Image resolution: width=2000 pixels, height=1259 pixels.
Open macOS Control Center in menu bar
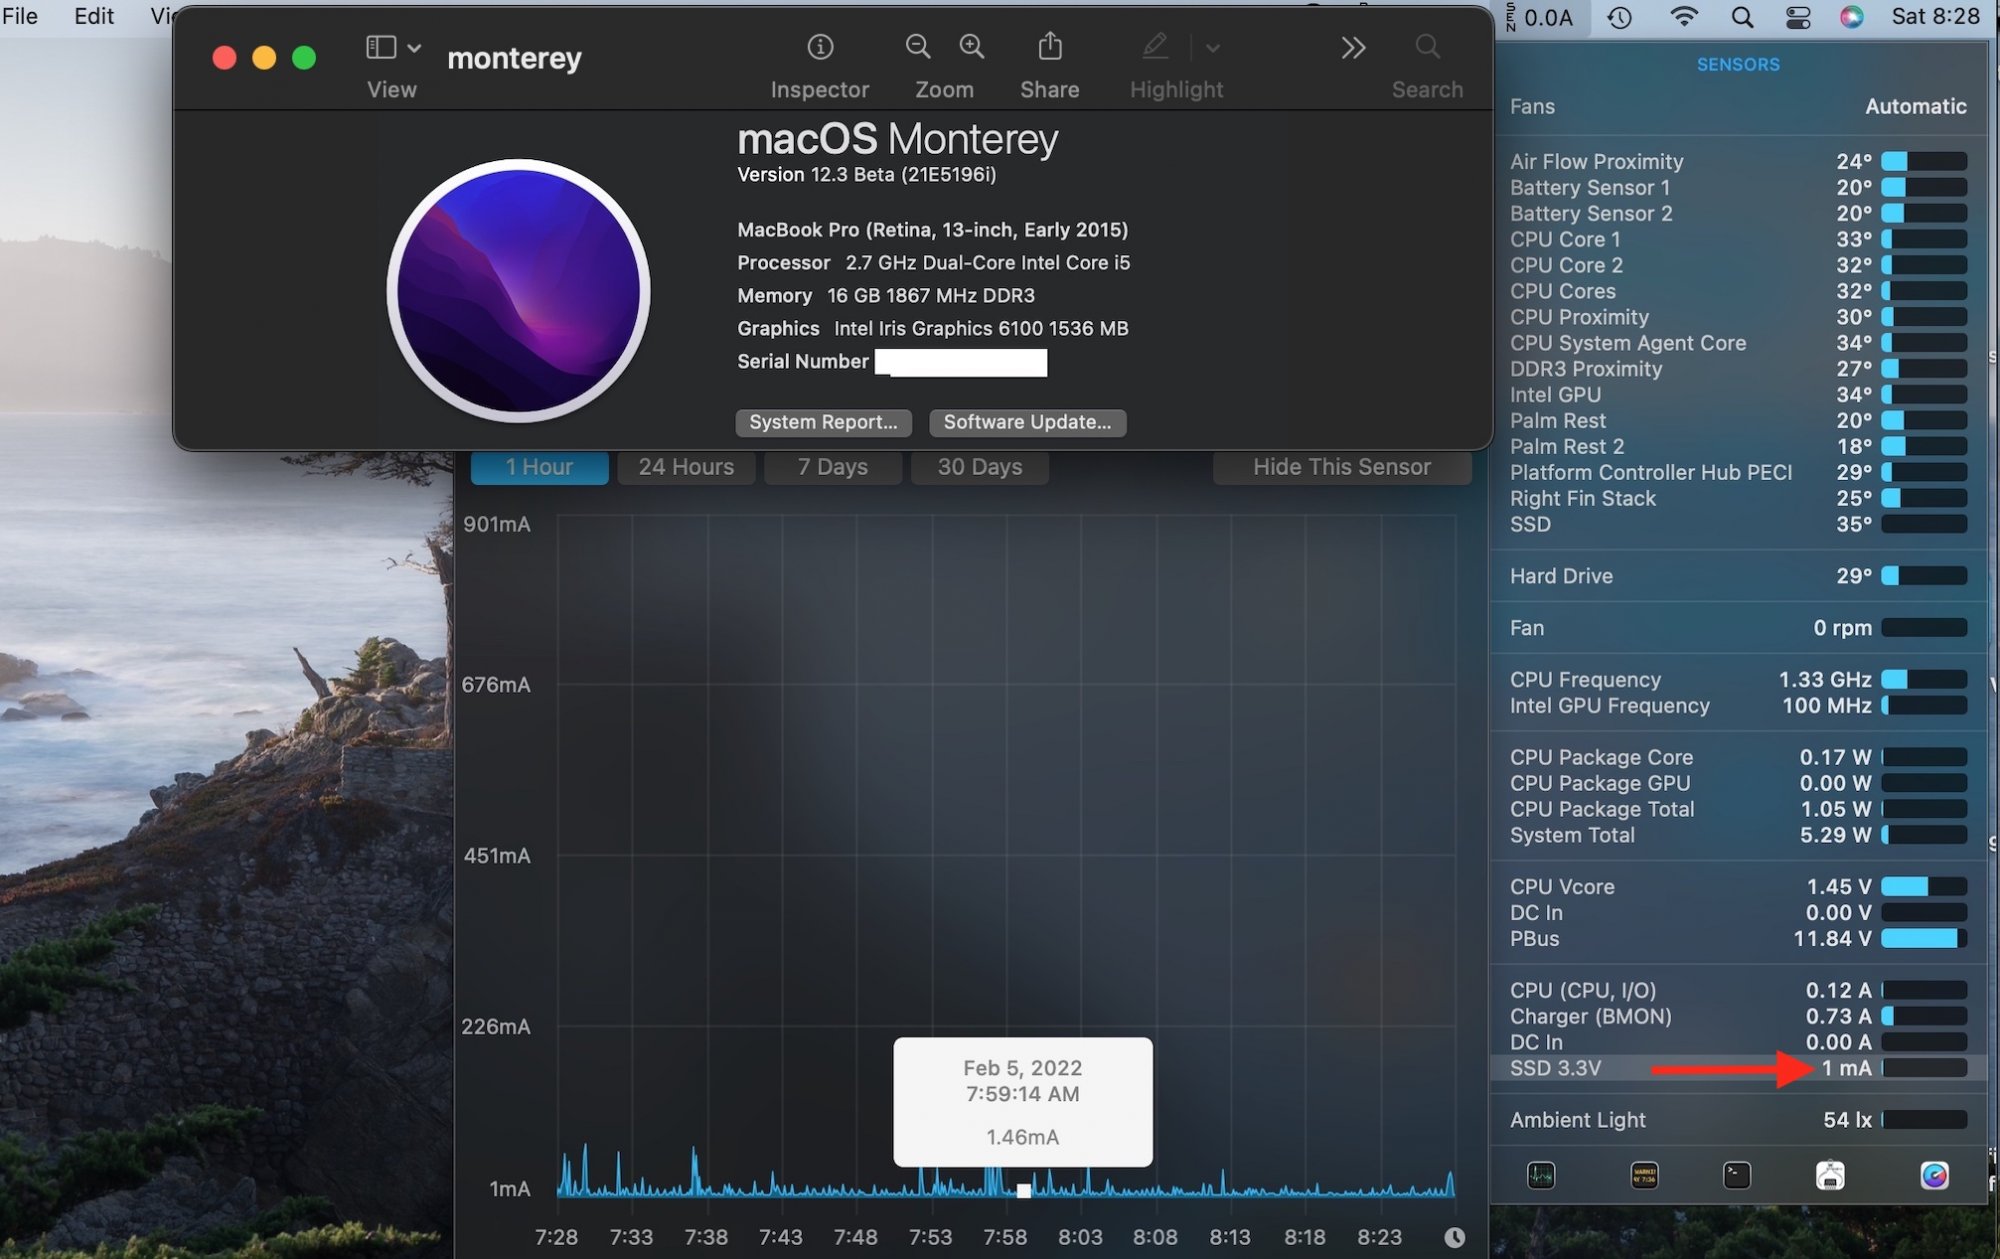point(1798,17)
